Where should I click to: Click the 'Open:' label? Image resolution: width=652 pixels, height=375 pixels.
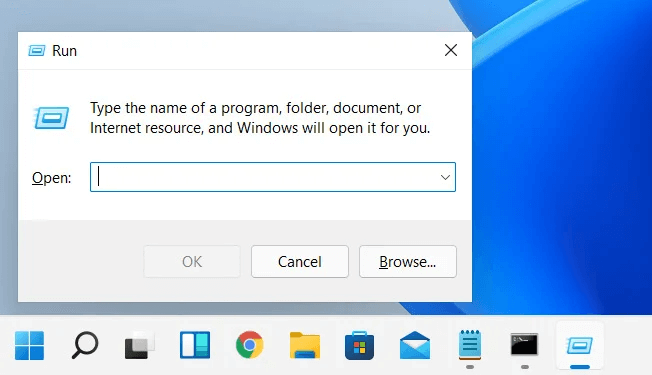(x=52, y=178)
